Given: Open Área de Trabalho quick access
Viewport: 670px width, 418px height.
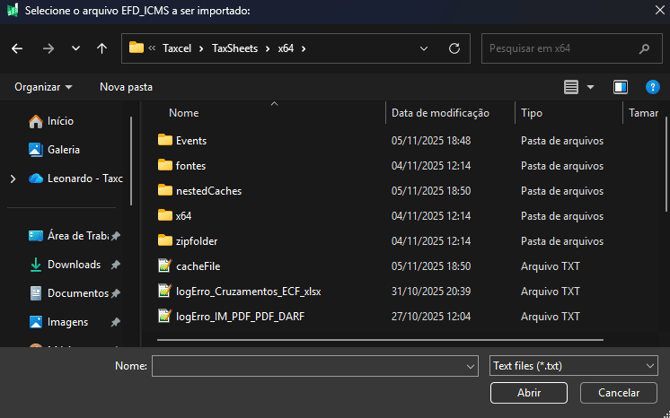Looking at the screenshot, I should click(x=68, y=236).
